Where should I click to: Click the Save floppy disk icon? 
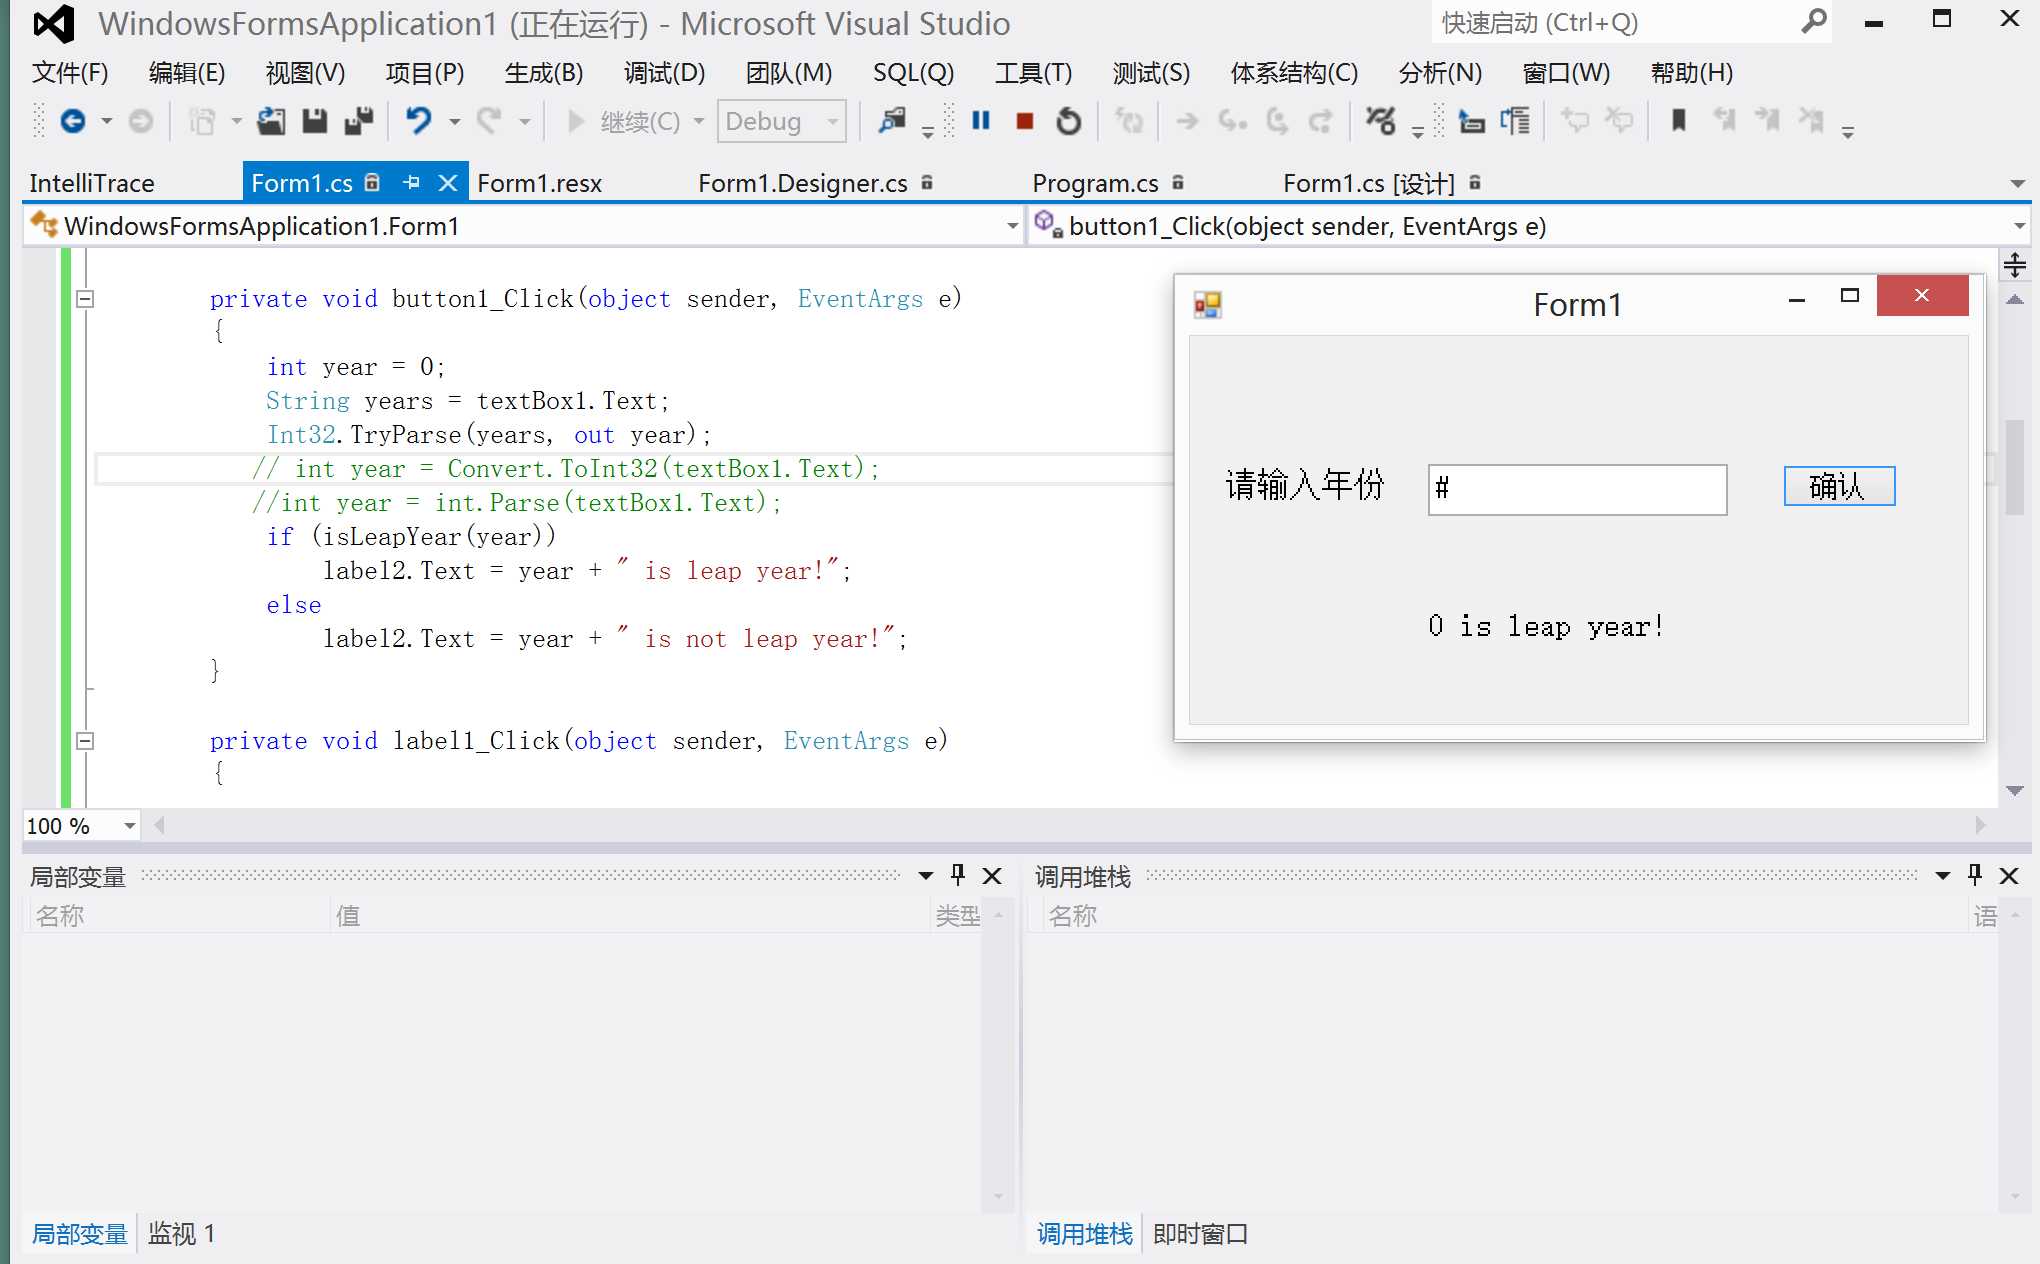click(x=315, y=121)
